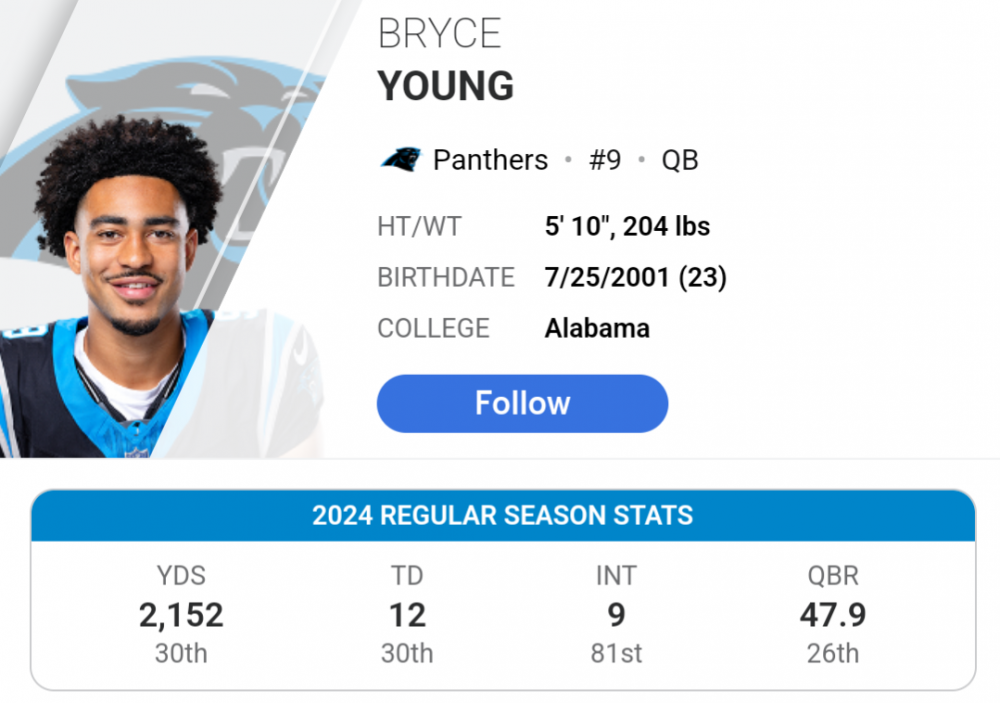Image resolution: width=1000 pixels, height=703 pixels.
Task: Click the 30th rank under YDS
Action: (181, 654)
